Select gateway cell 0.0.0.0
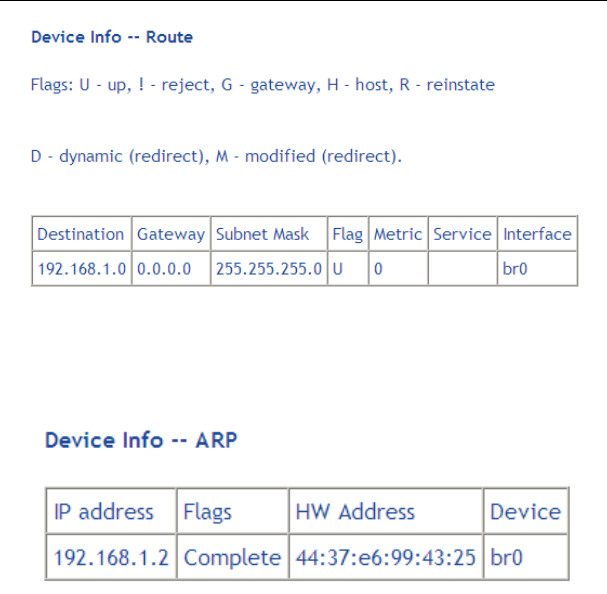 (171, 268)
